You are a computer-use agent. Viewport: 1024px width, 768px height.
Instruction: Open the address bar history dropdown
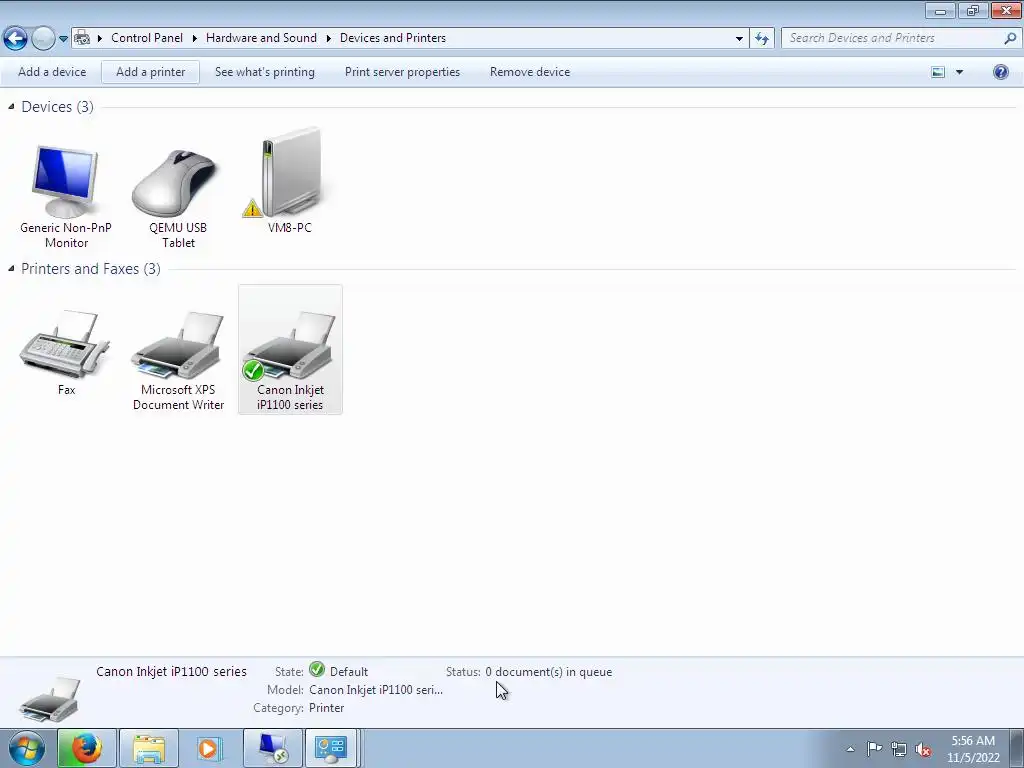(x=739, y=39)
